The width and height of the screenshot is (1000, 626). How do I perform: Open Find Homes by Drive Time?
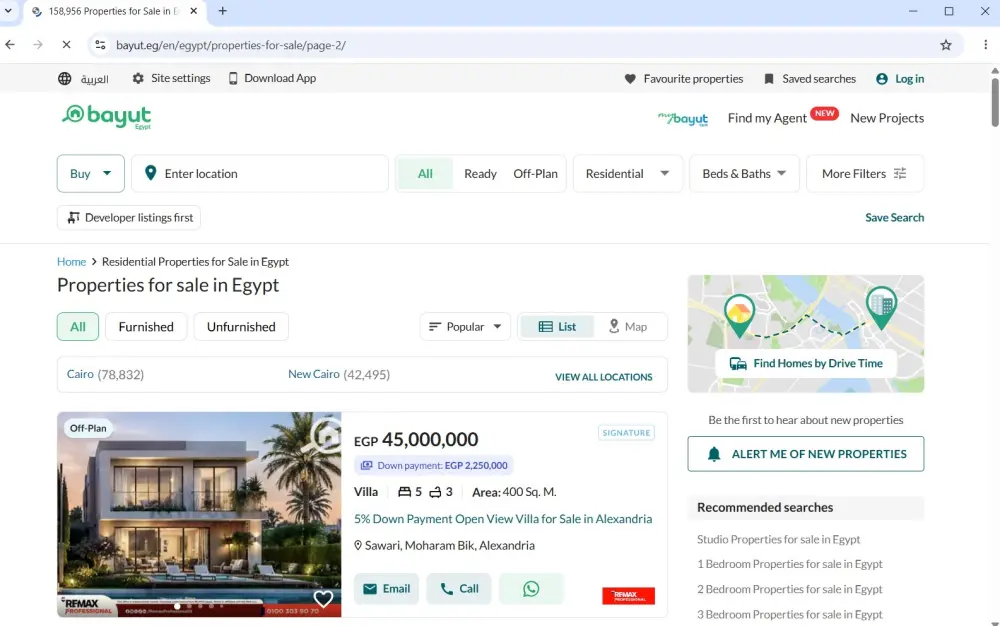point(806,363)
